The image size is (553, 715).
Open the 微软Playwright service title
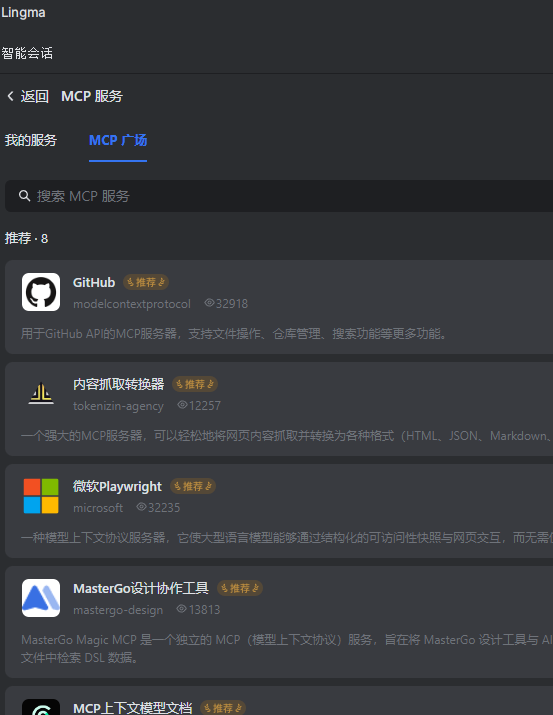point(117,487)
